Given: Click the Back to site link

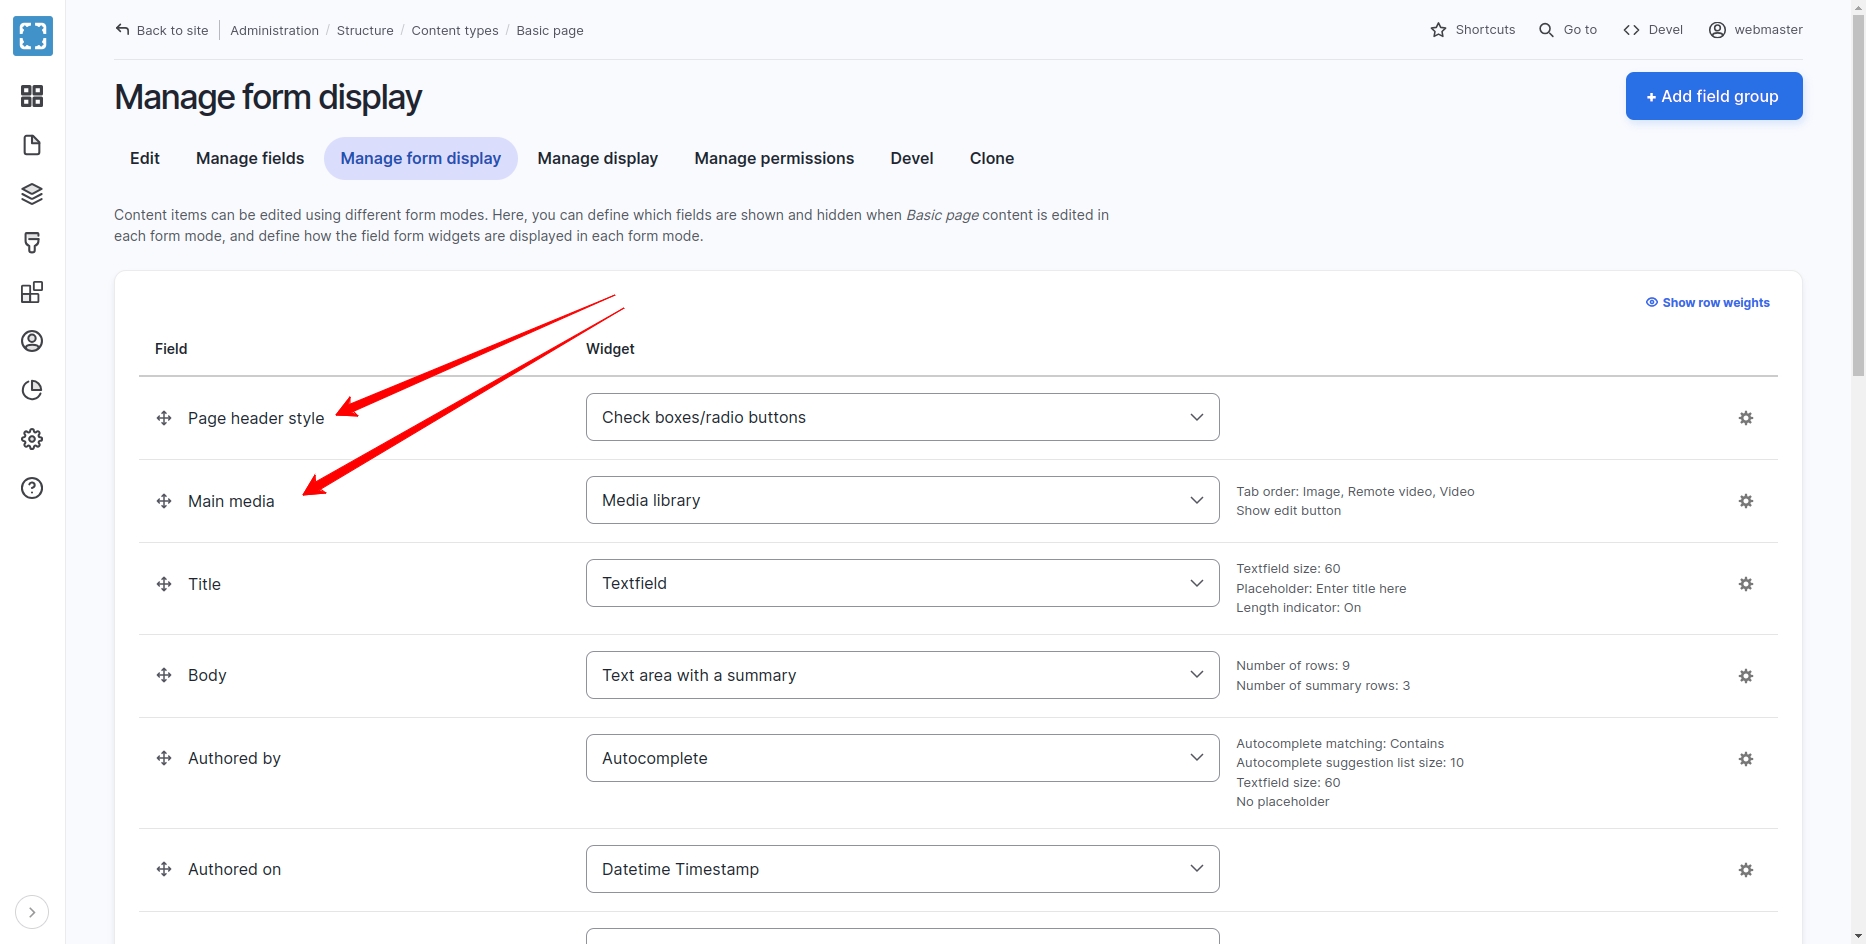Looking at the screenshot, I should 162,30.
